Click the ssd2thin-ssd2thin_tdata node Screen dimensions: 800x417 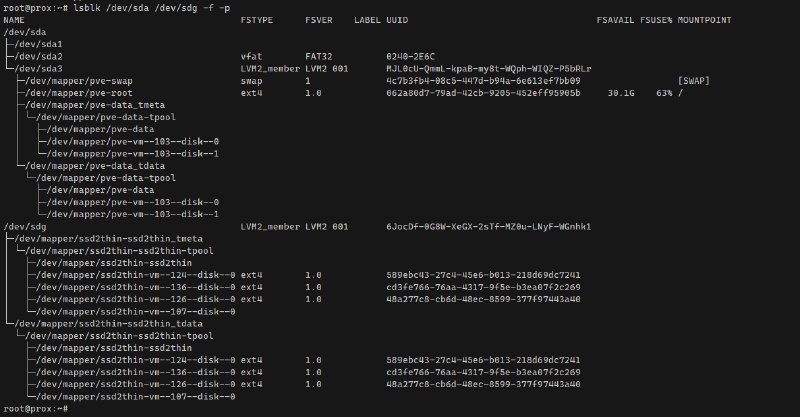109,324
